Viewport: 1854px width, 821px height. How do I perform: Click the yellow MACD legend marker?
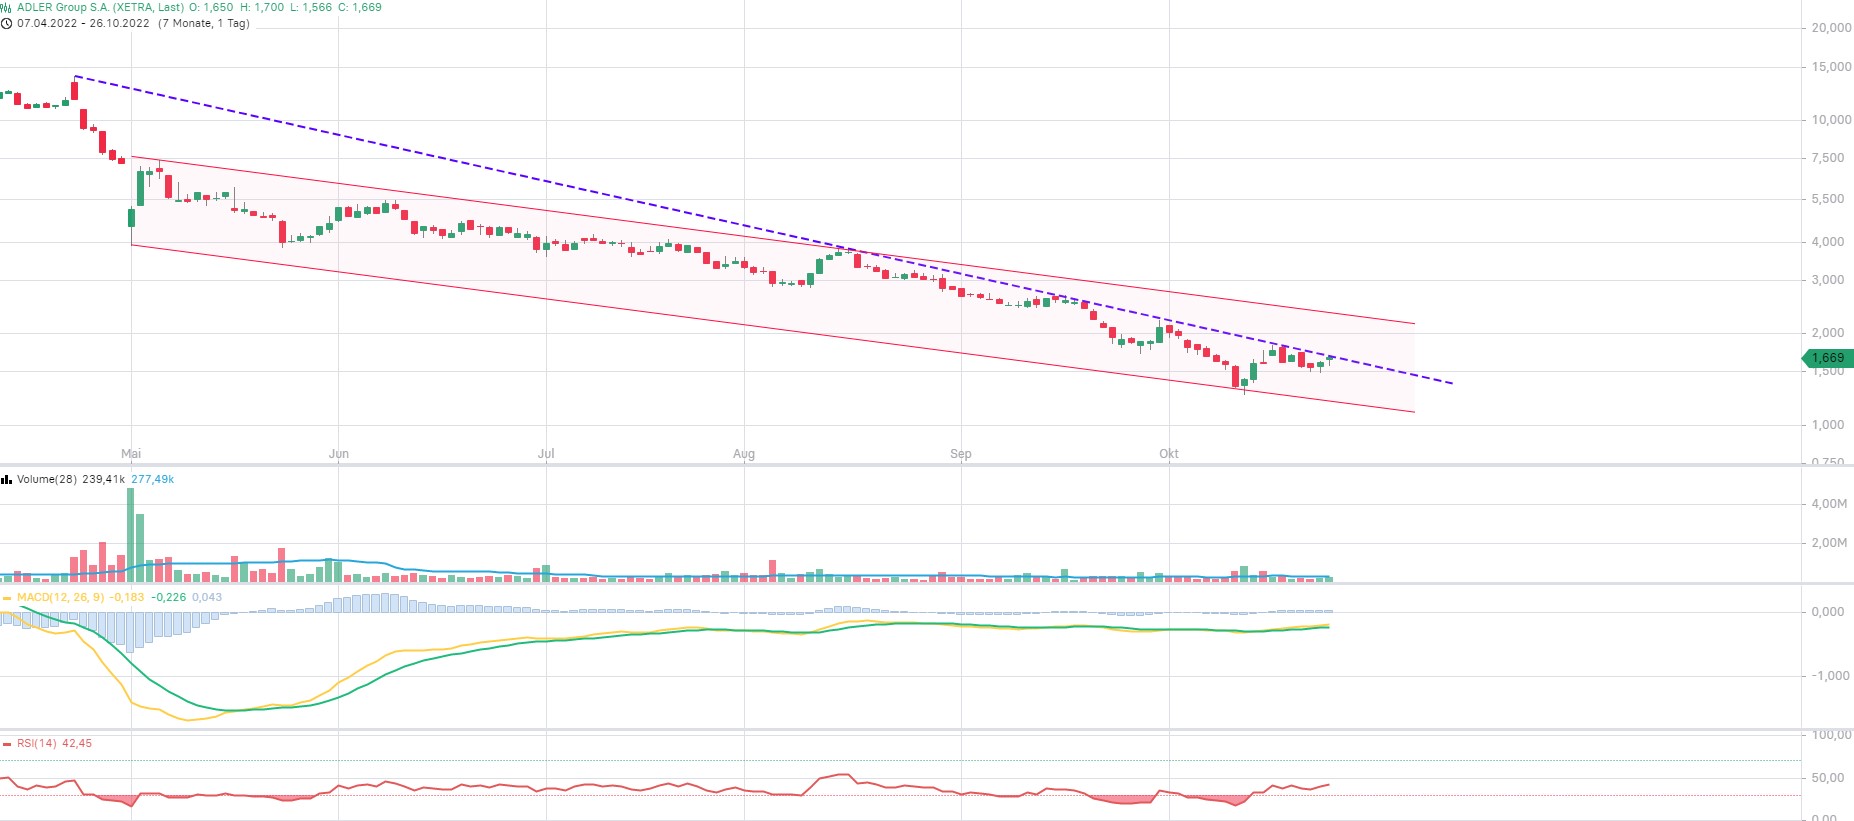click(7, 598)
